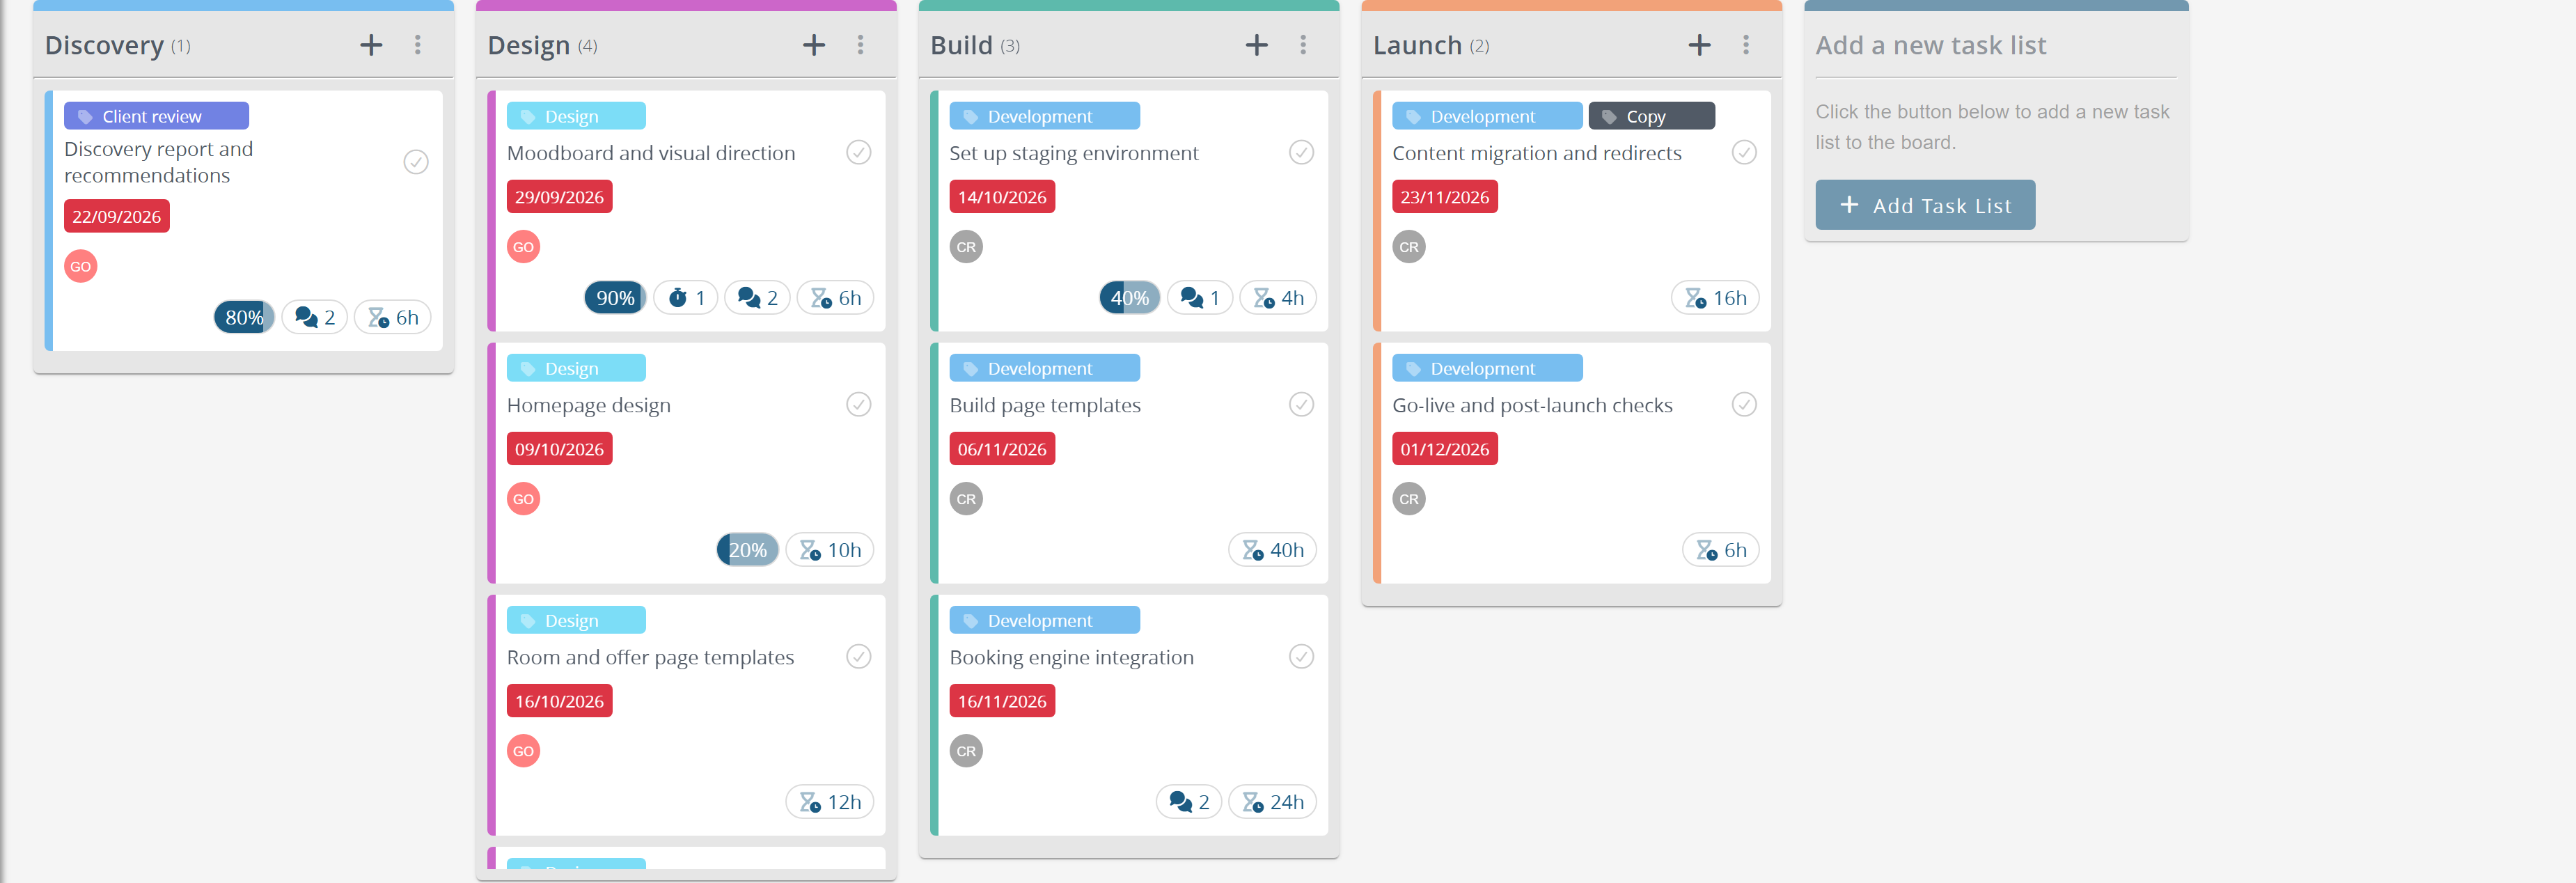Open the Room and offer page templates task

(650, 657)
